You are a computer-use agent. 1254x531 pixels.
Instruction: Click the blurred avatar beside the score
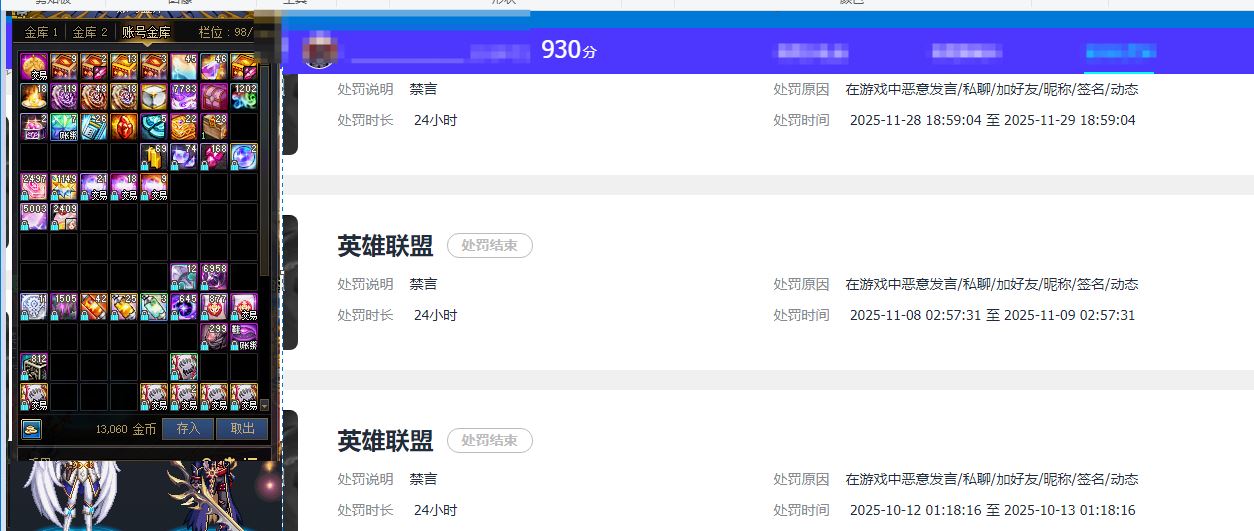click(320, 49)
